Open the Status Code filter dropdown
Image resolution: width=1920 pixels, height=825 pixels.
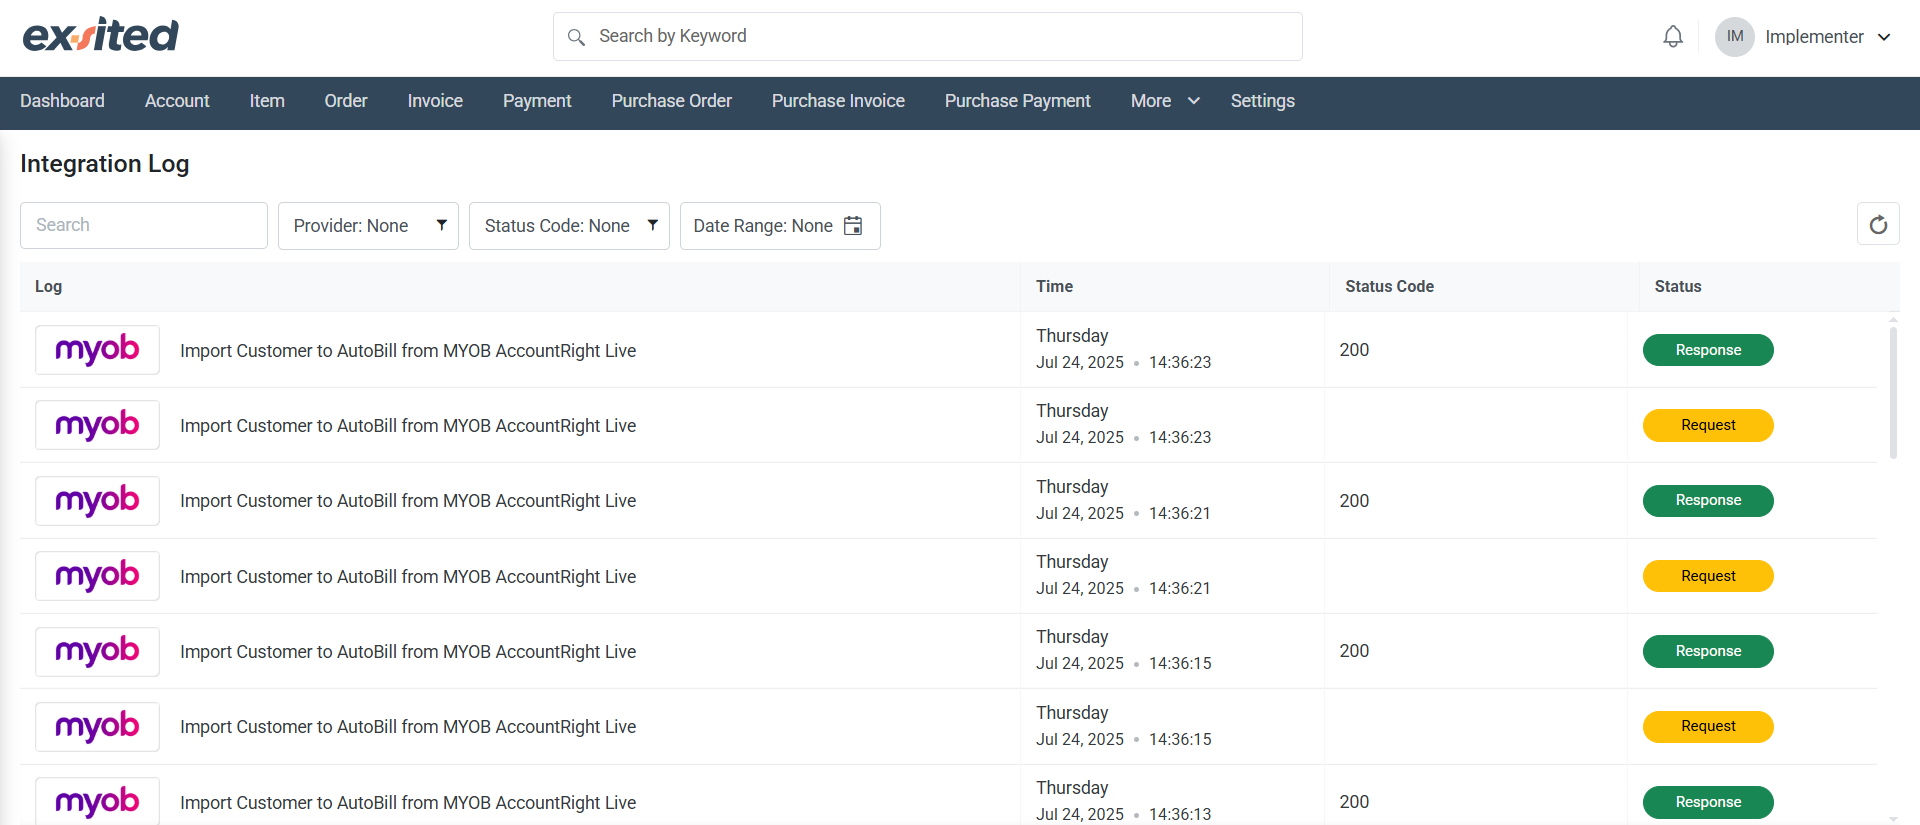(x=569, y=226)
